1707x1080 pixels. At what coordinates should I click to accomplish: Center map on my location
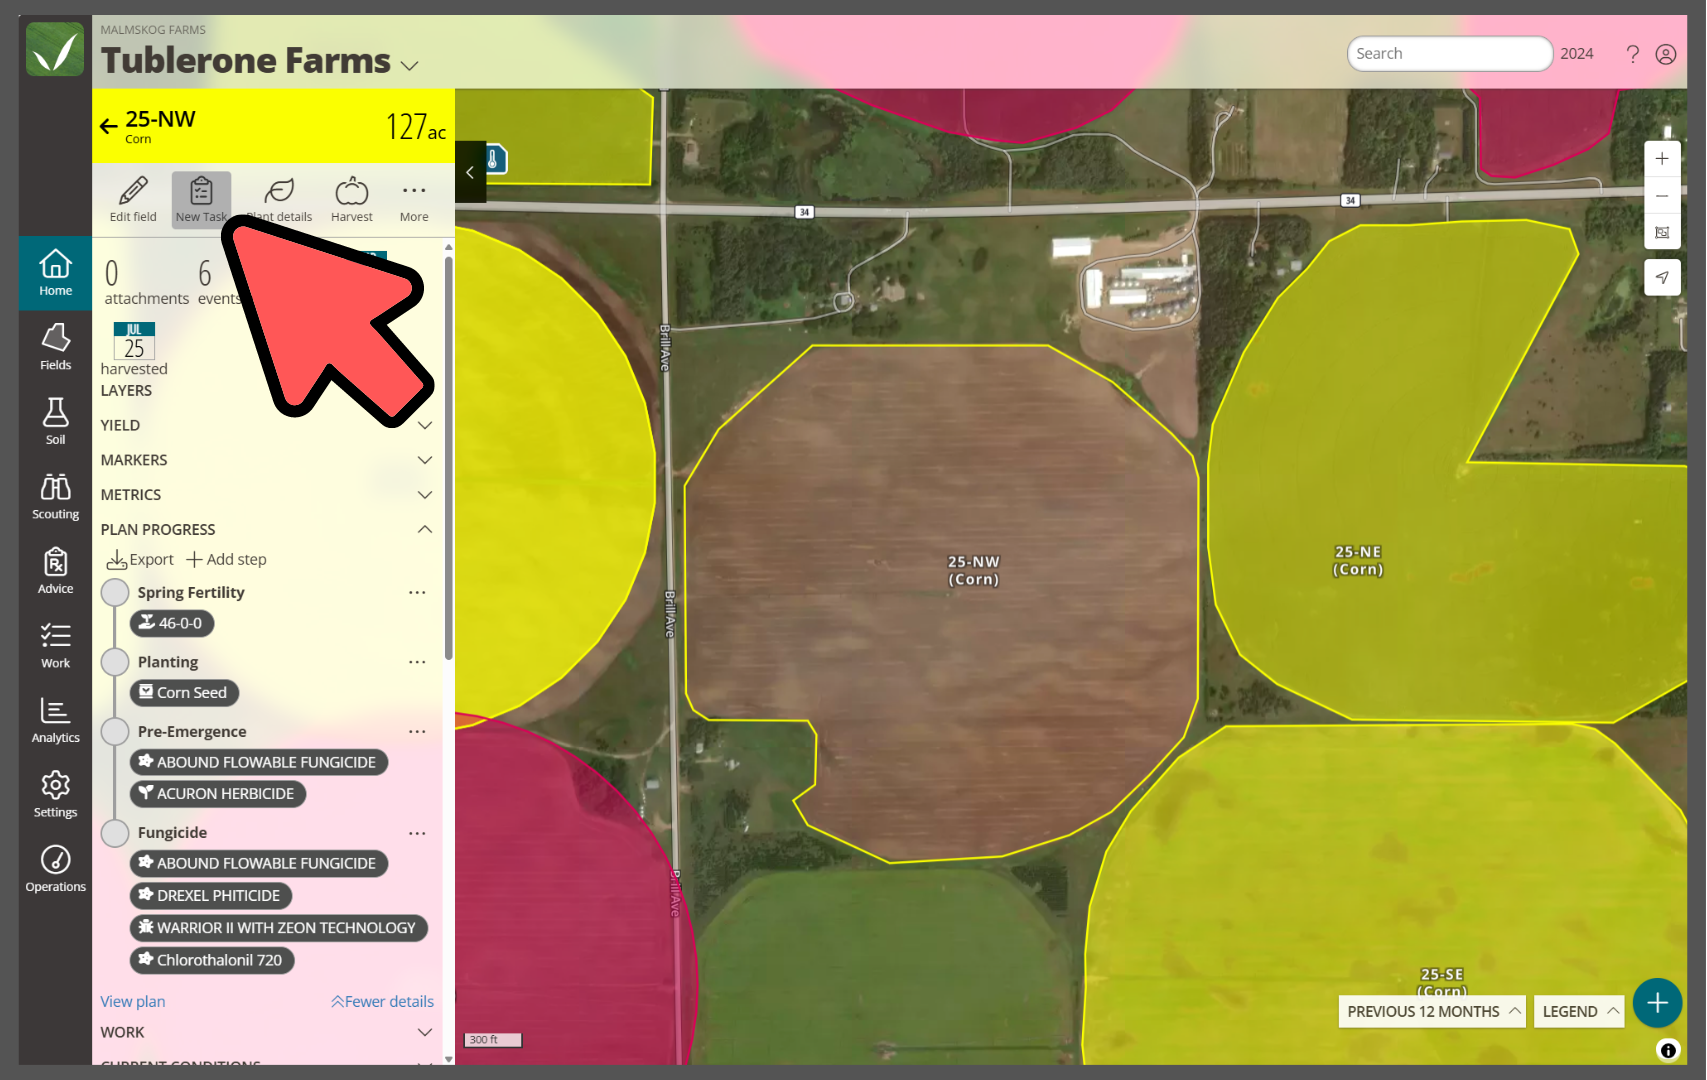click(1662, 277)
